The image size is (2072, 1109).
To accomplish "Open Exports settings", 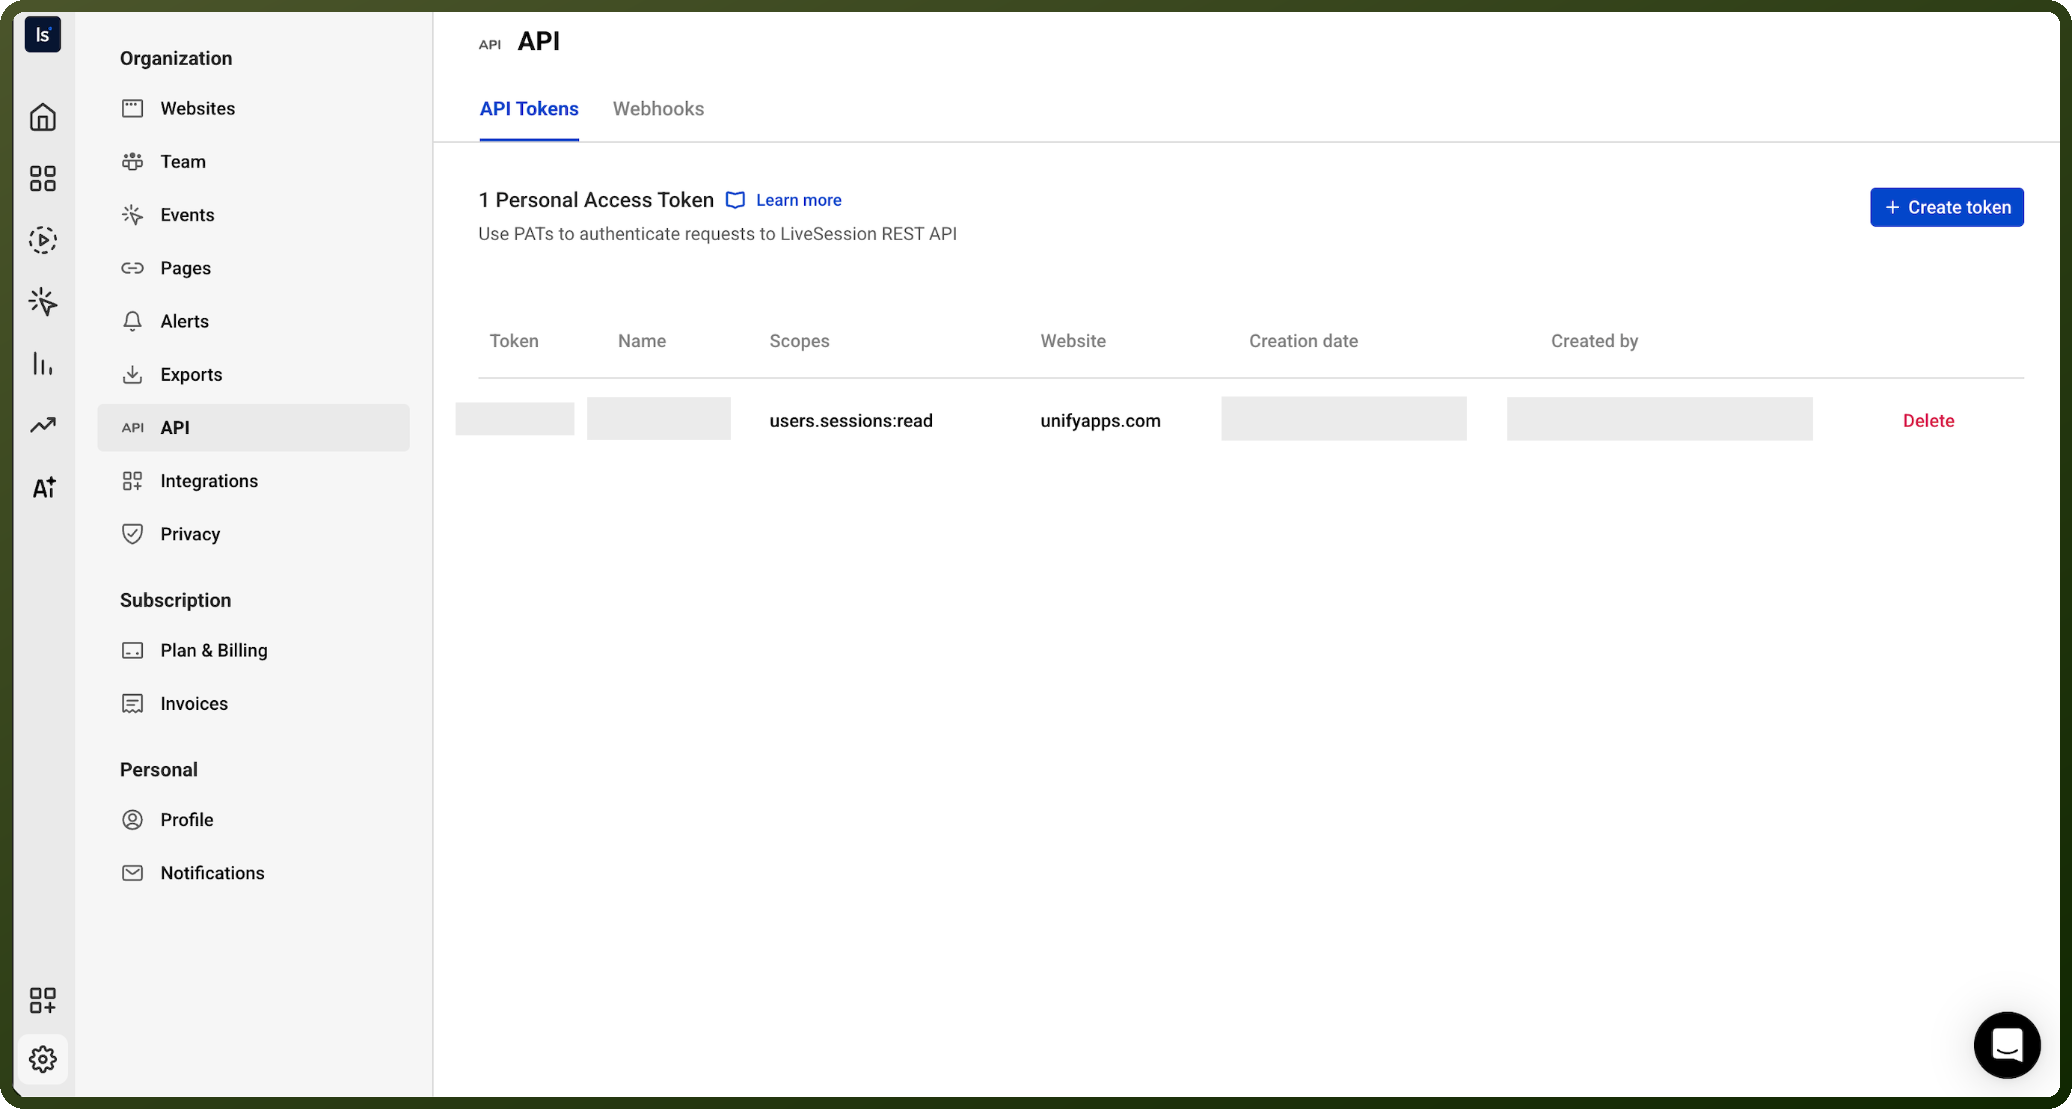I will point(253,374).
